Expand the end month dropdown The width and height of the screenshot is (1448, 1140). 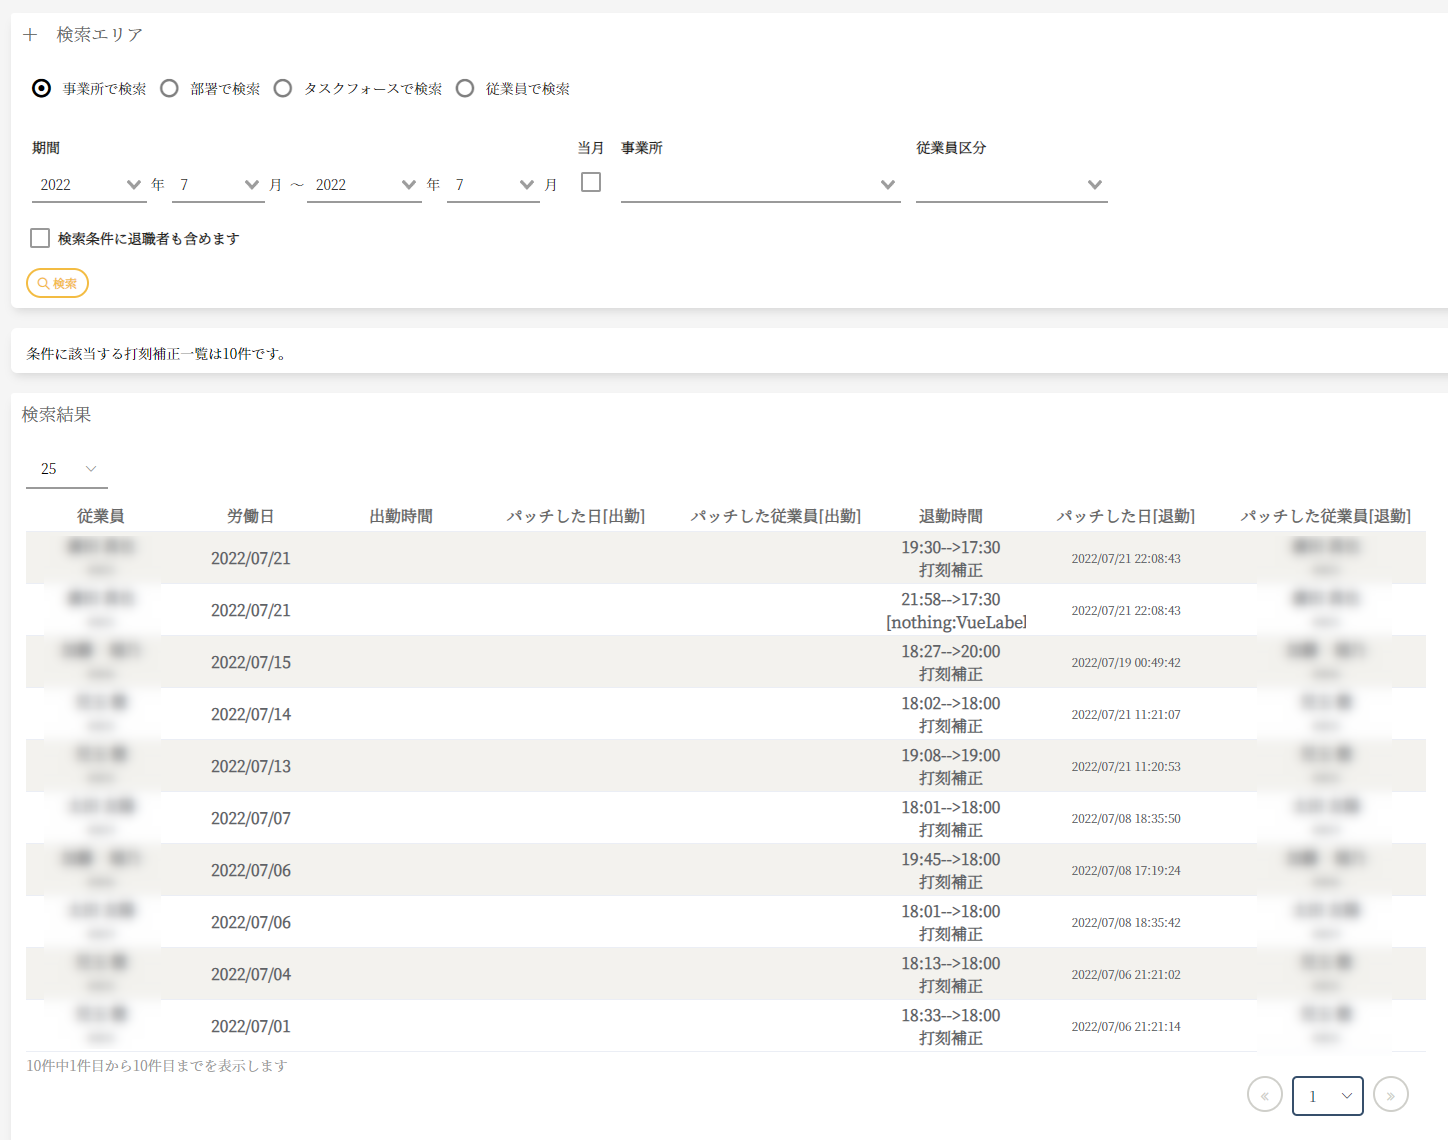click(x=493, y=185)
